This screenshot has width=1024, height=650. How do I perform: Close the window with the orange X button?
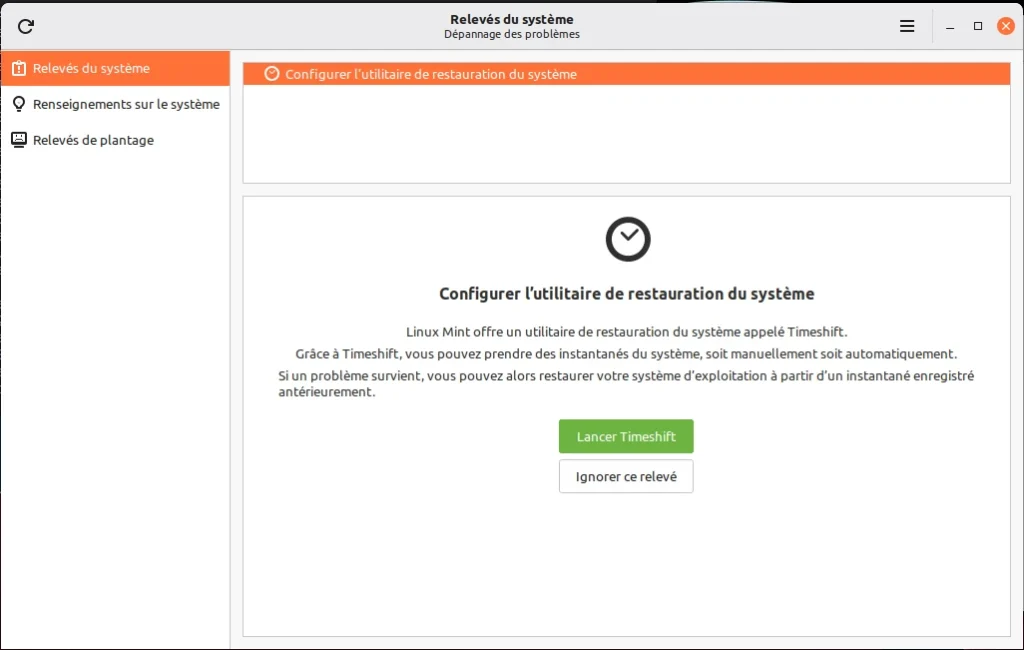(x=1005, y=26)
